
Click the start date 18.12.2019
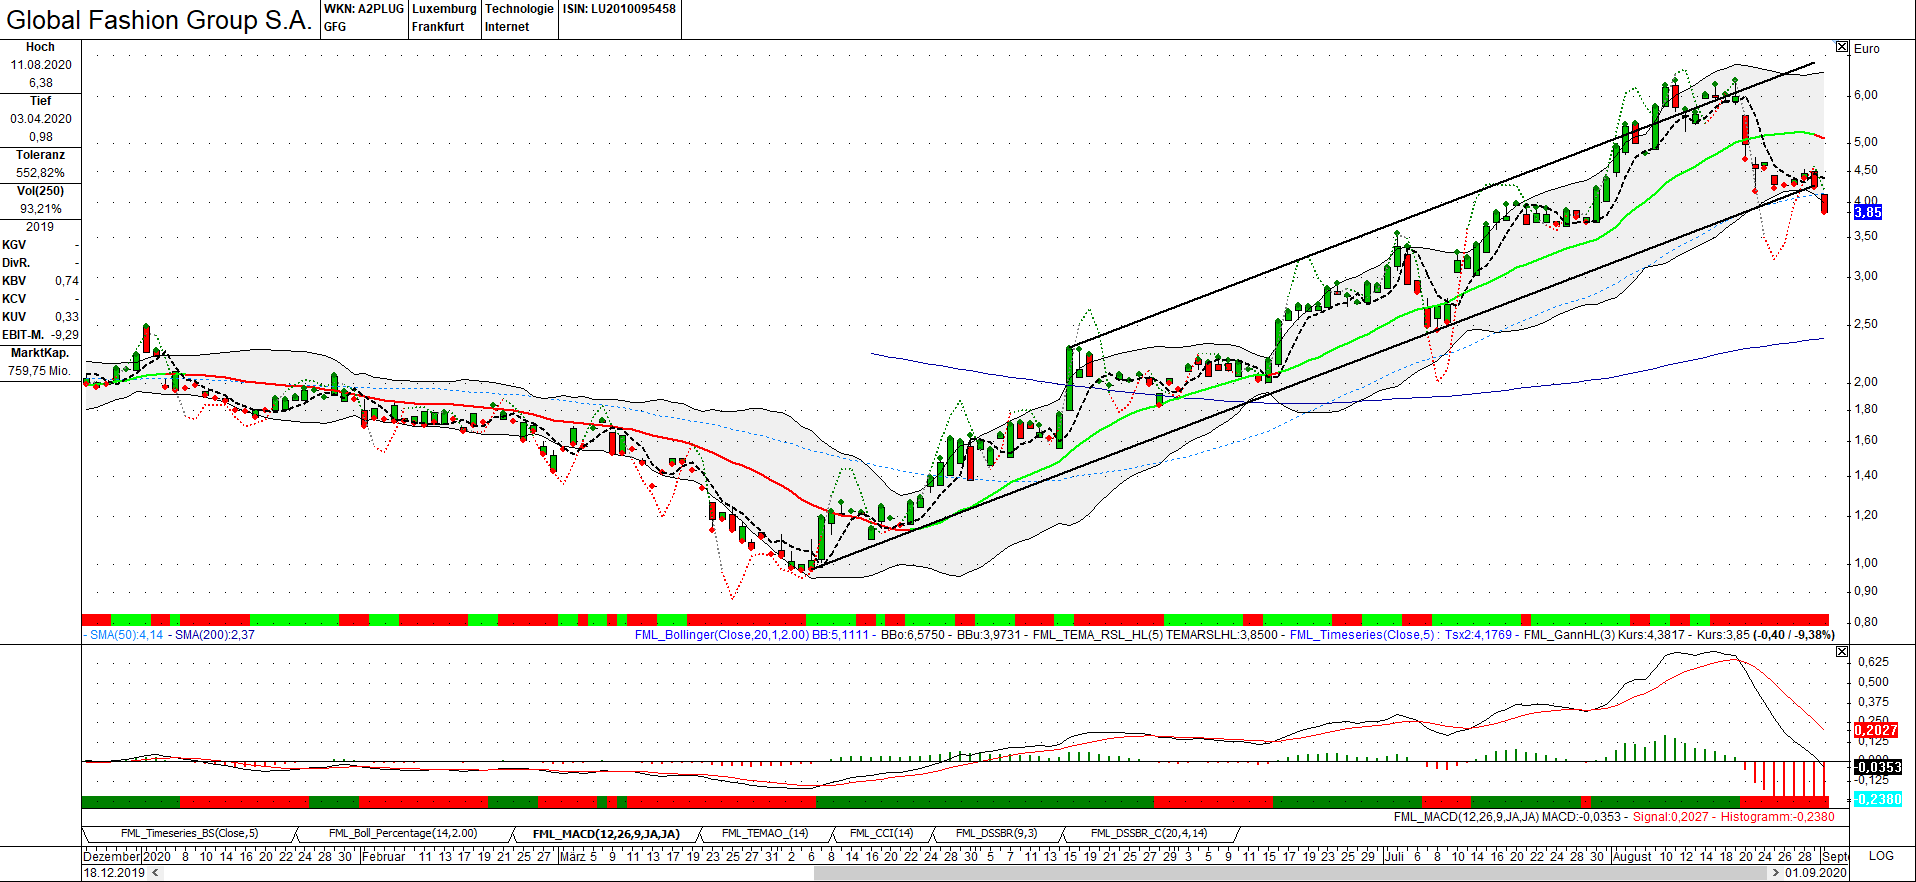(114, 873)
